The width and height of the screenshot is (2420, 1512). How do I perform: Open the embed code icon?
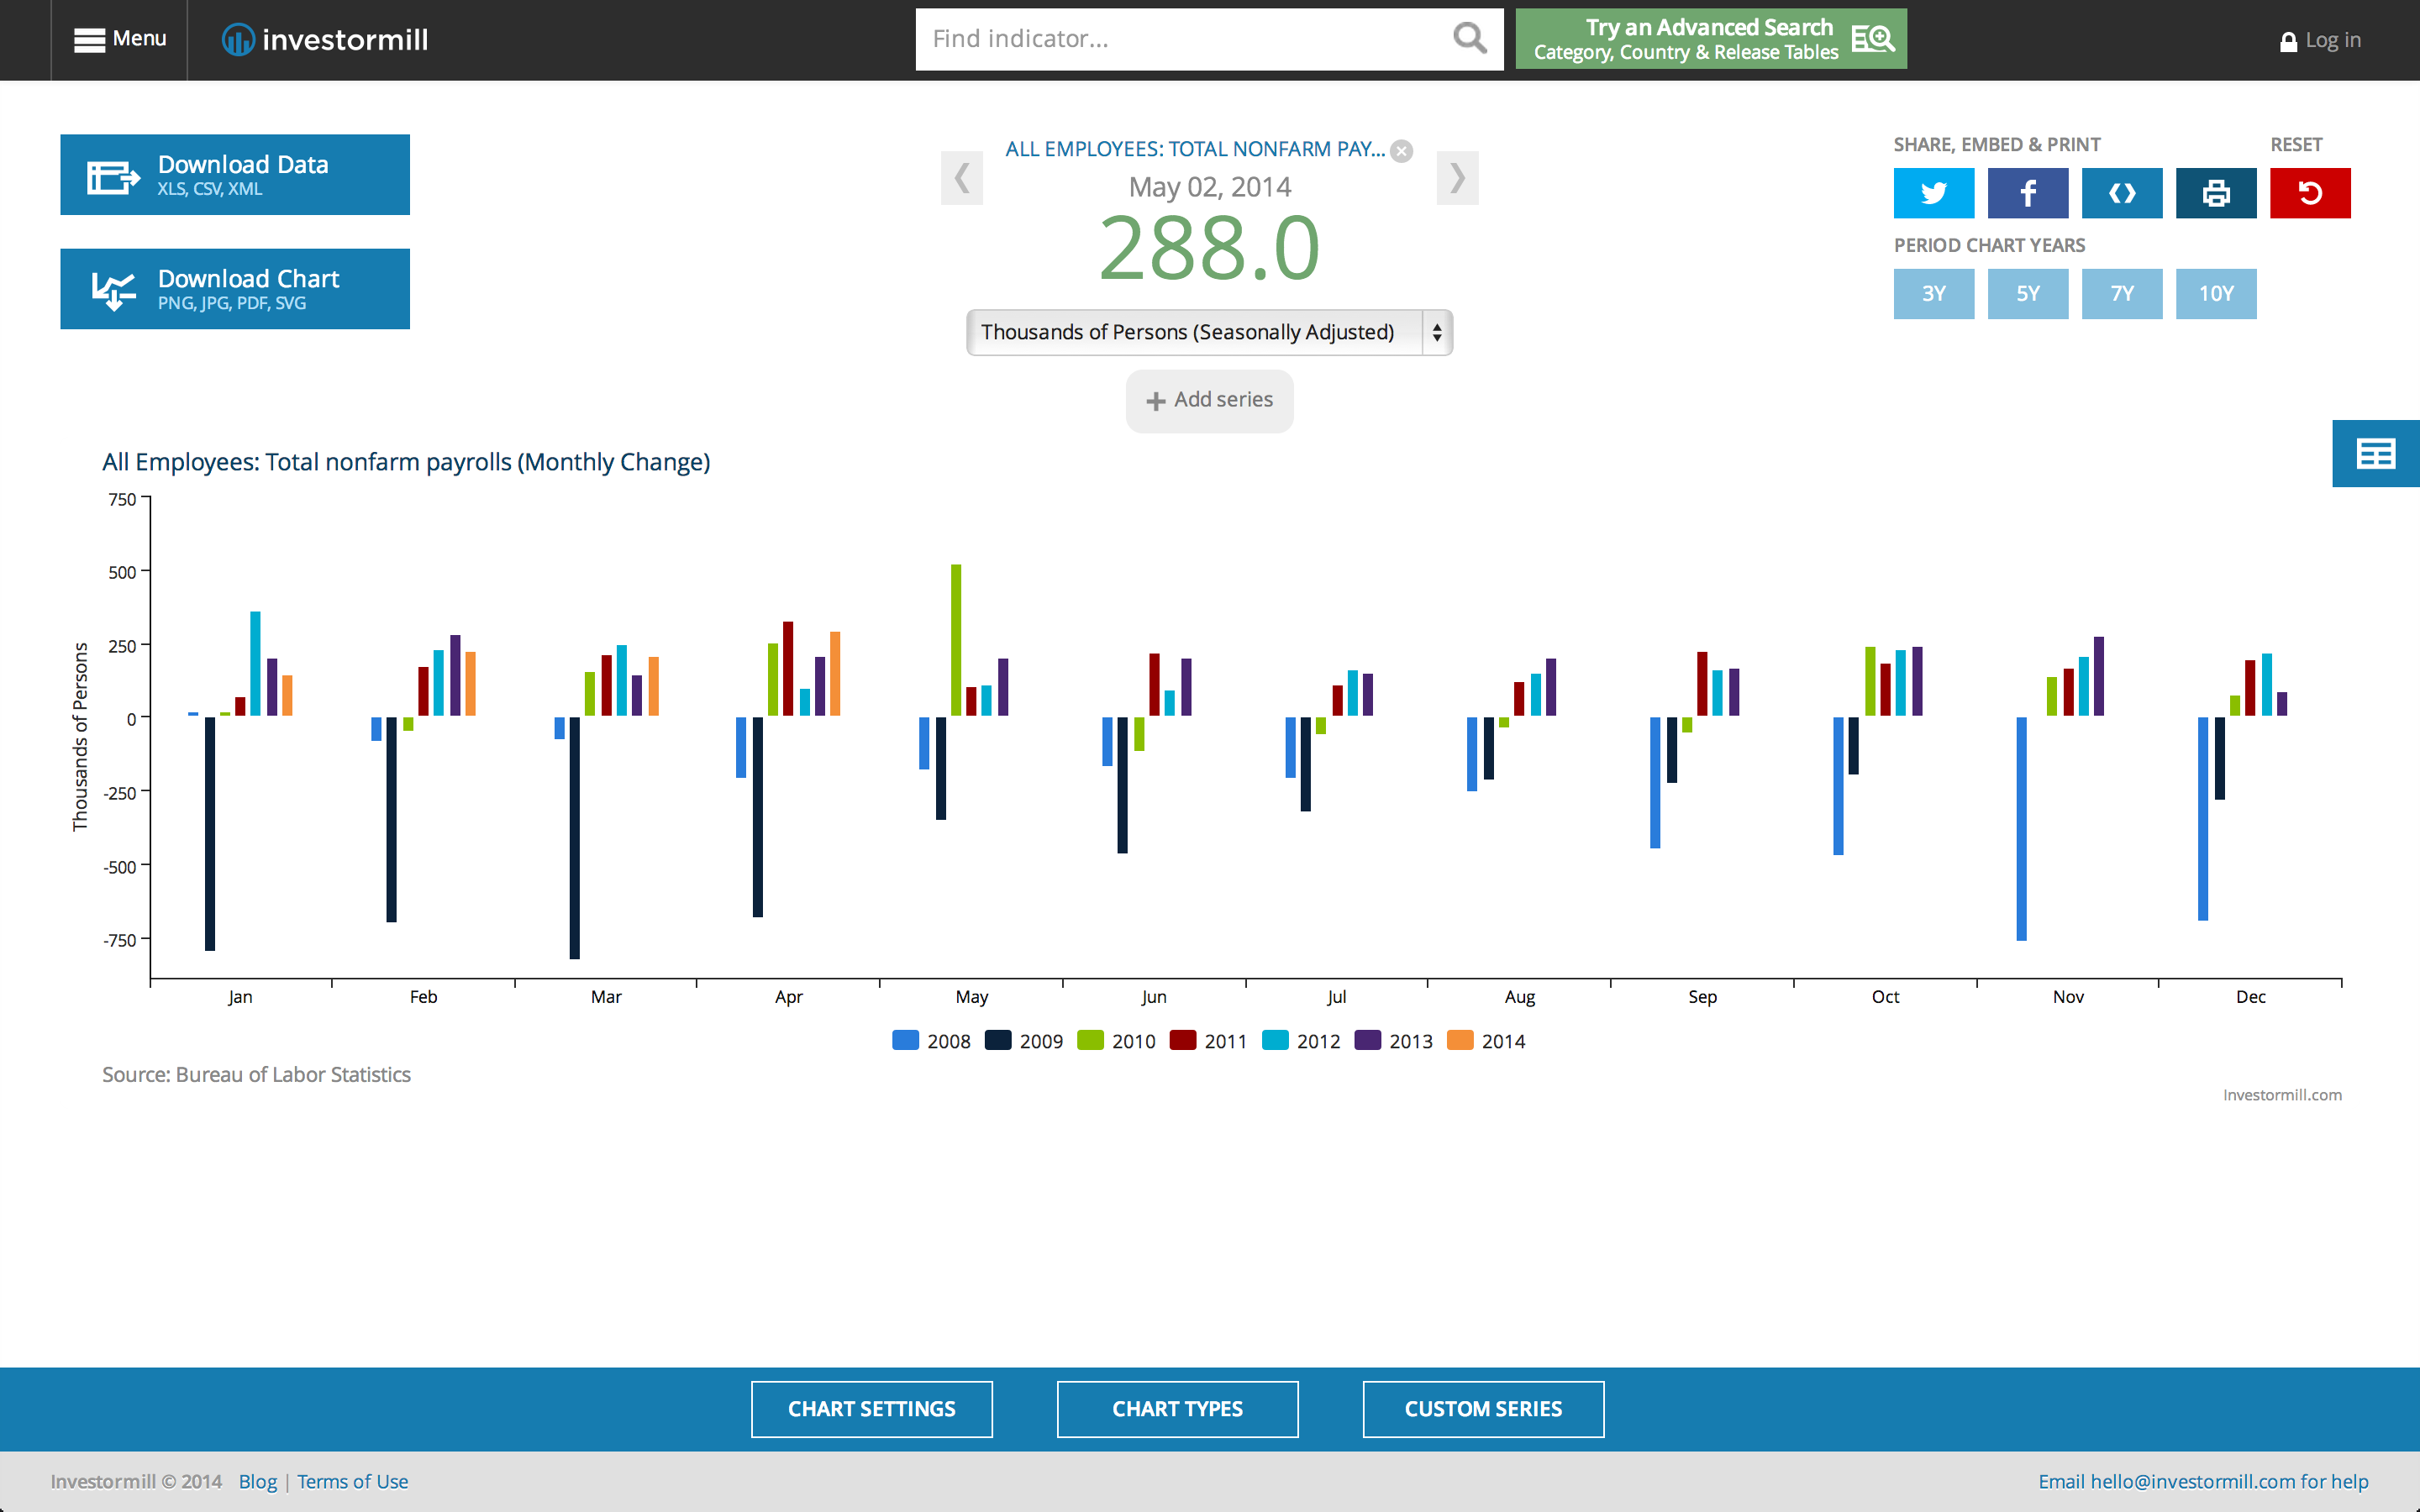click(x=2121, y=193)
